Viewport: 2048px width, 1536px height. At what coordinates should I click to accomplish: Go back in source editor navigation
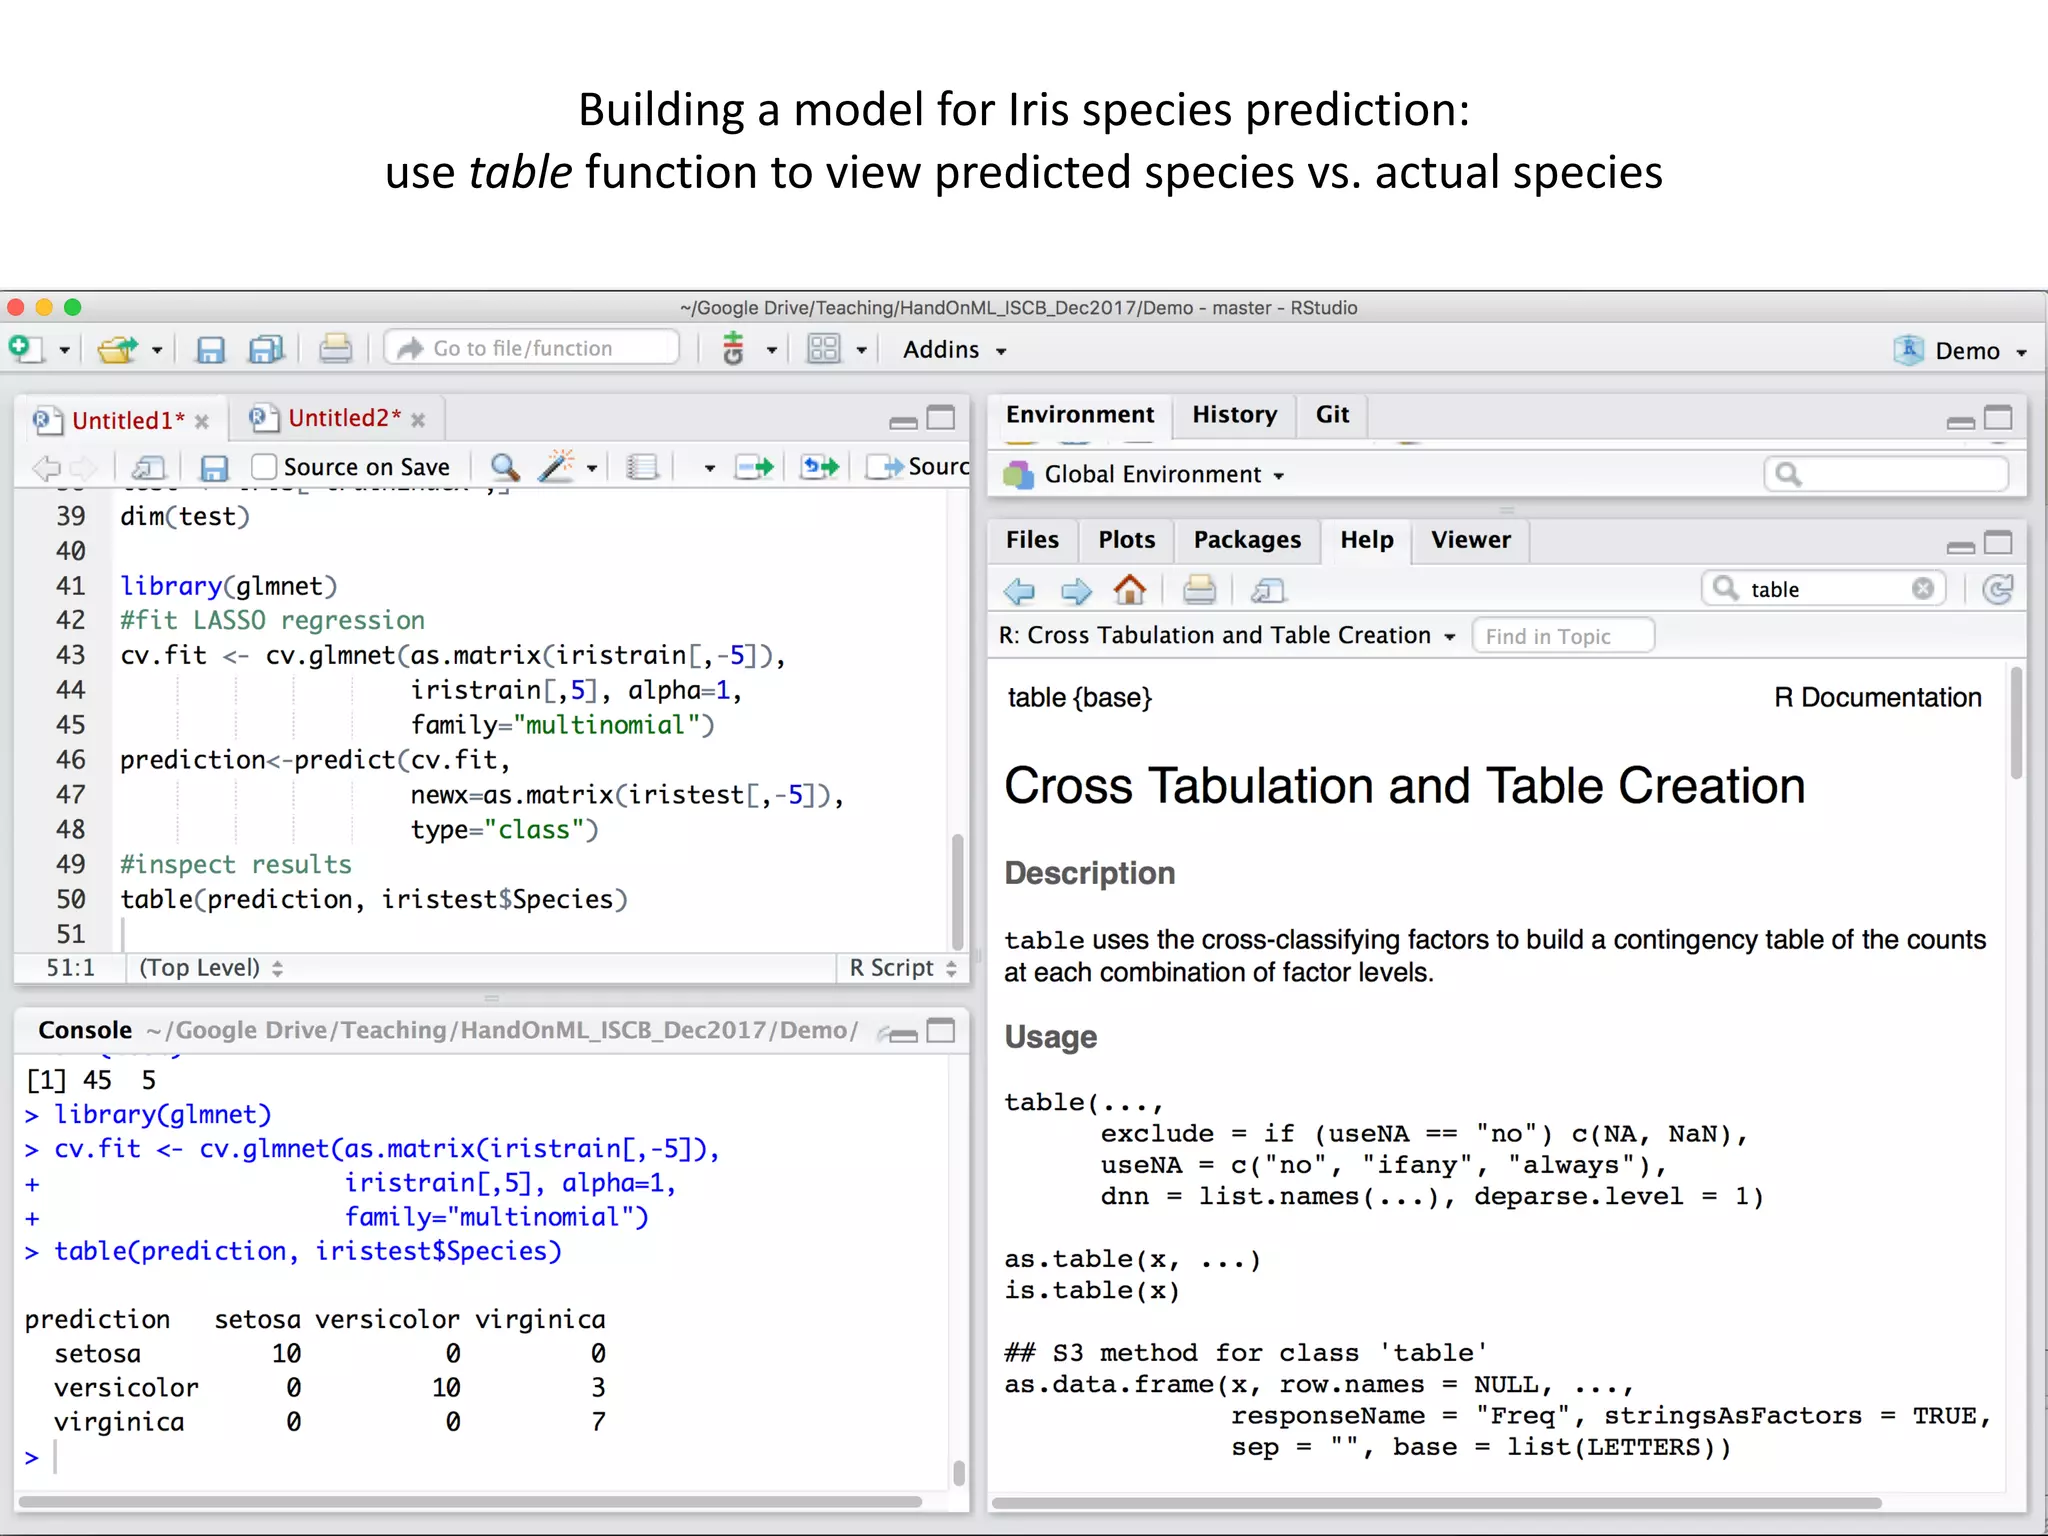46,467
